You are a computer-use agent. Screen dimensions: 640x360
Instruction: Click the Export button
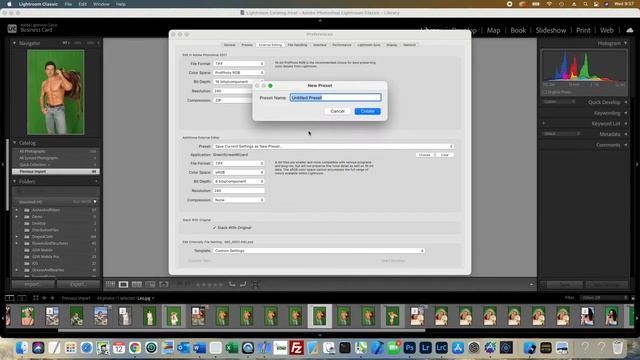[x=78, y=284]
